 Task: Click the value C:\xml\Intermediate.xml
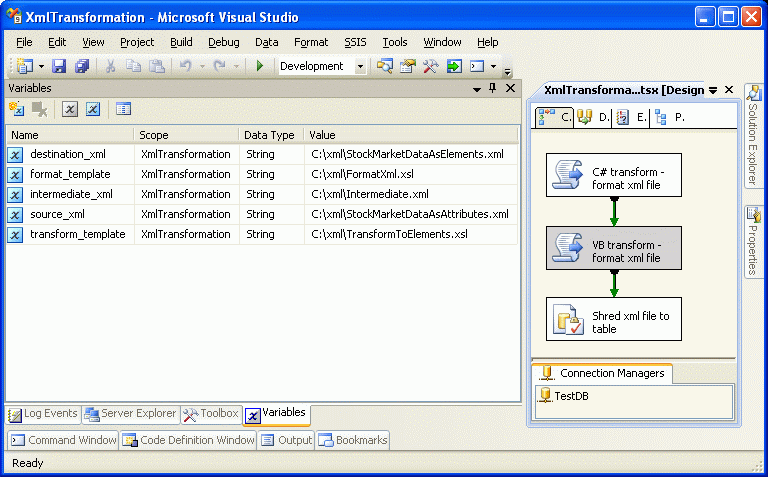pyautogui.click(x=370, y=194)
